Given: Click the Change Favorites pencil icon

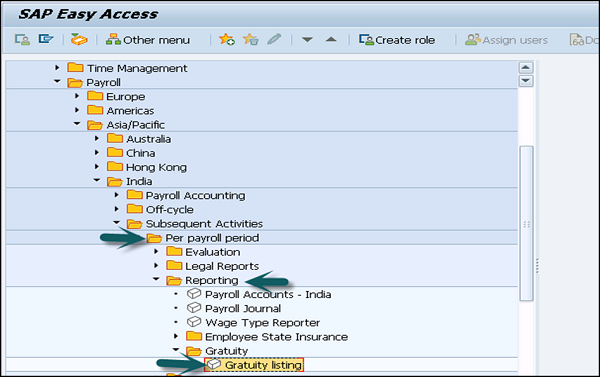Looking at the screenshot, I should [x=274, y=39].
